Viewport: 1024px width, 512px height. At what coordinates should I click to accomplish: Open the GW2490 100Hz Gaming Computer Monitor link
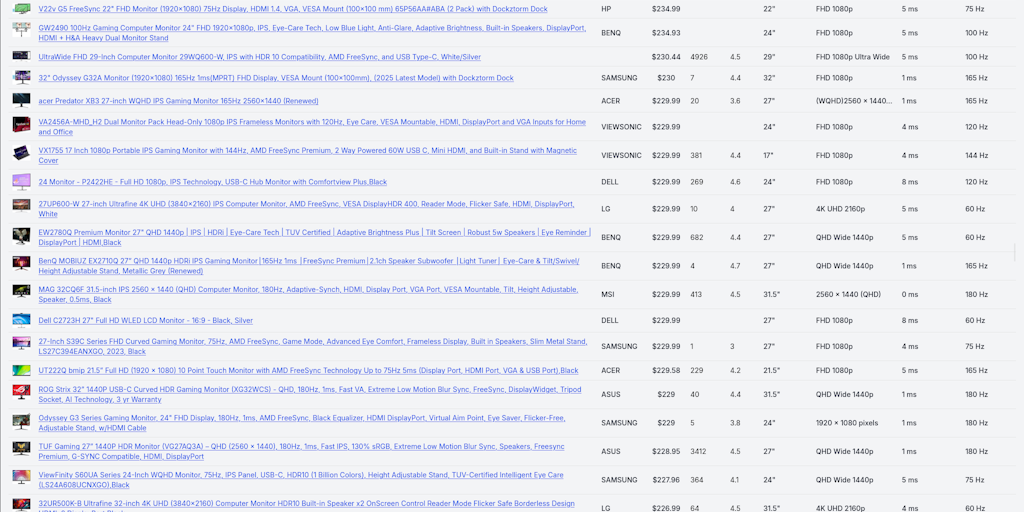pos(312,28)
